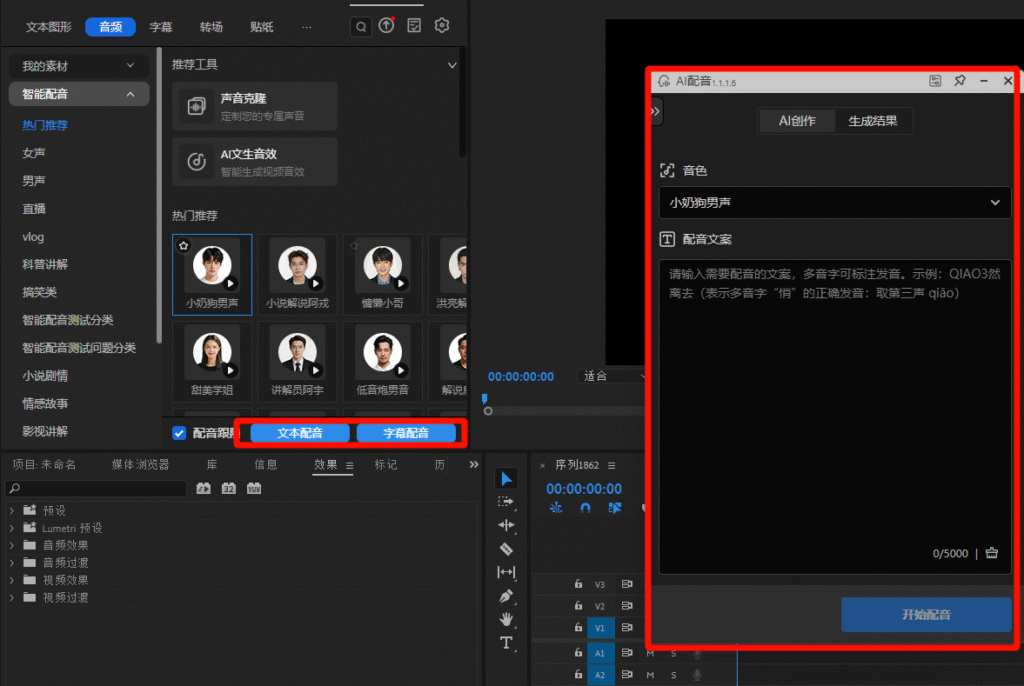Select the Pen tool in the timeline toolbar
The height and width of the screenshot is (686, 1024).
506,597
